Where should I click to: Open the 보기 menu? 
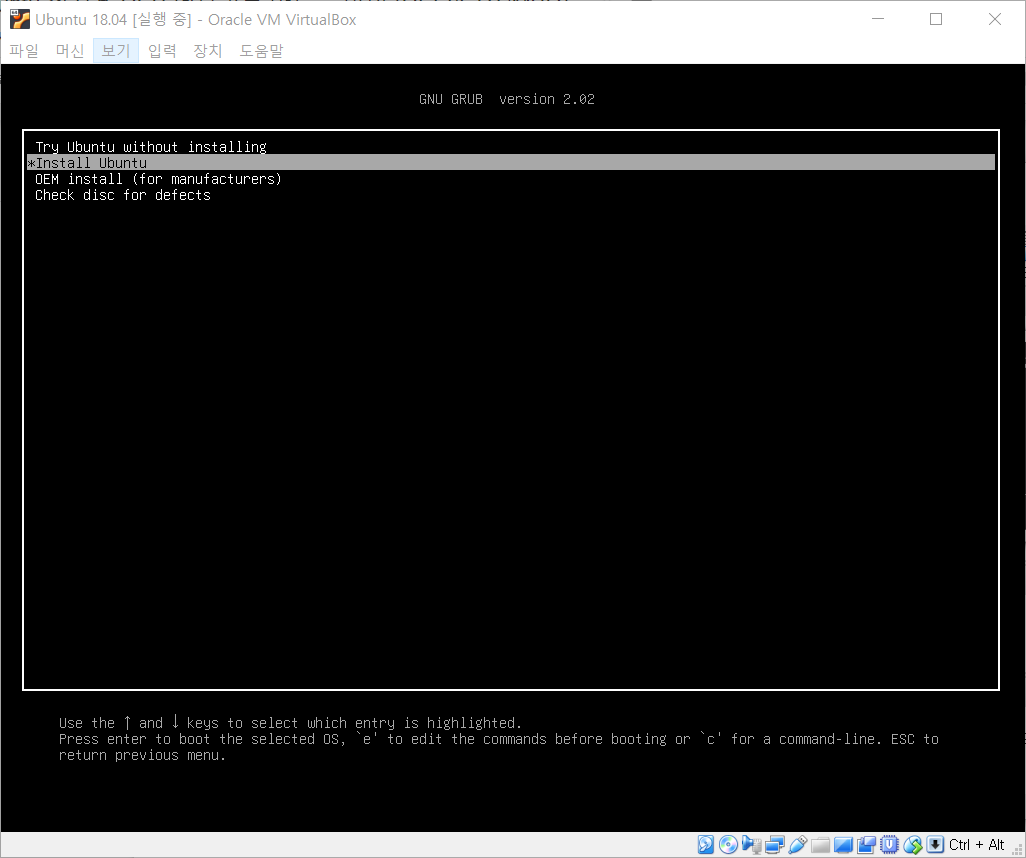pyautogui.click(x=116, y=50)
